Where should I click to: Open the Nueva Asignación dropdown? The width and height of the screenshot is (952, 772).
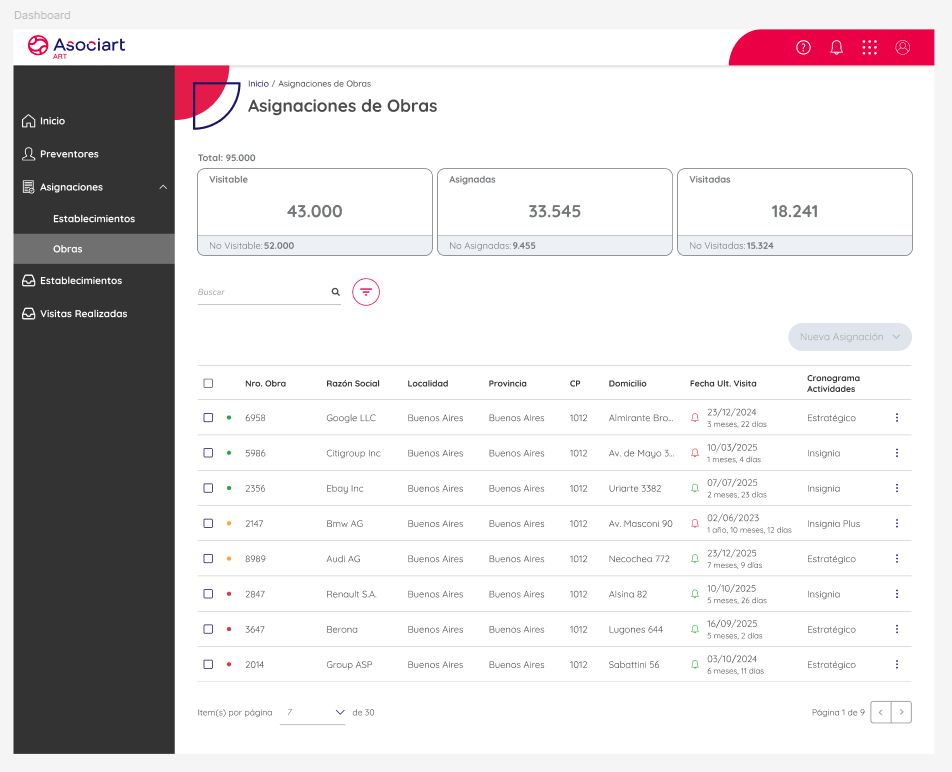[849, 337]
